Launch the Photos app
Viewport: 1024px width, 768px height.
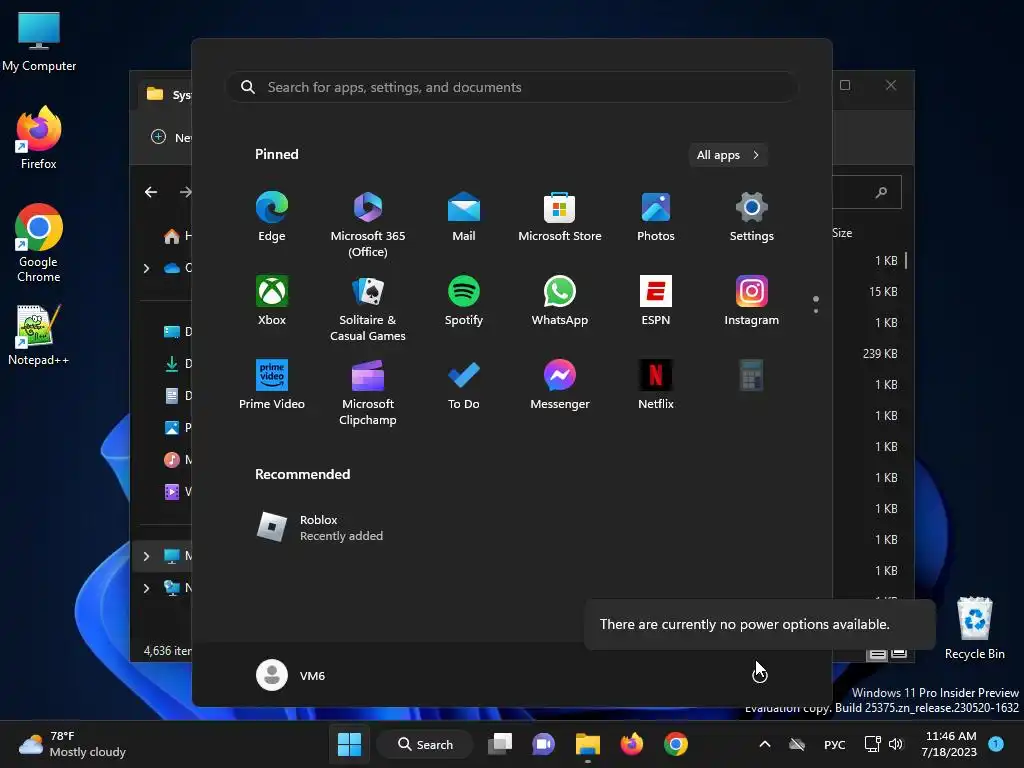click(x=656, y=217)
